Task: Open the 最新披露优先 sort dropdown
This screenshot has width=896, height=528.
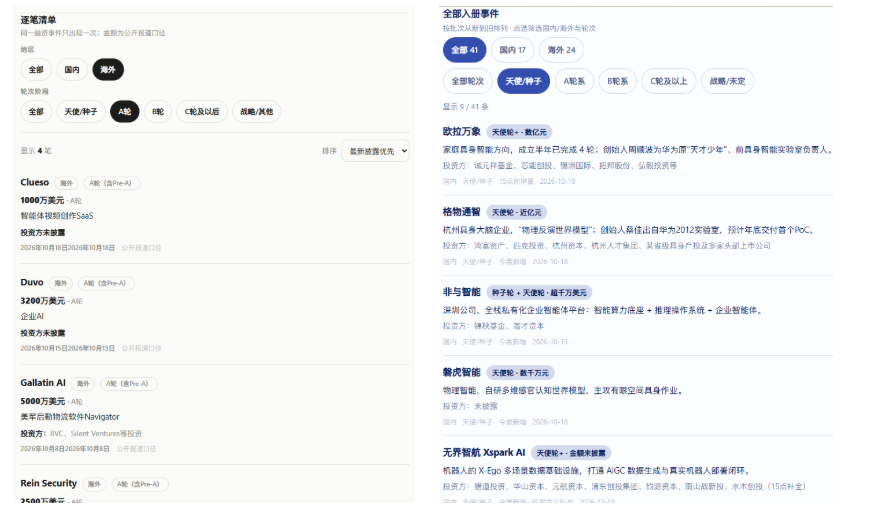Action: coord(375,151)
